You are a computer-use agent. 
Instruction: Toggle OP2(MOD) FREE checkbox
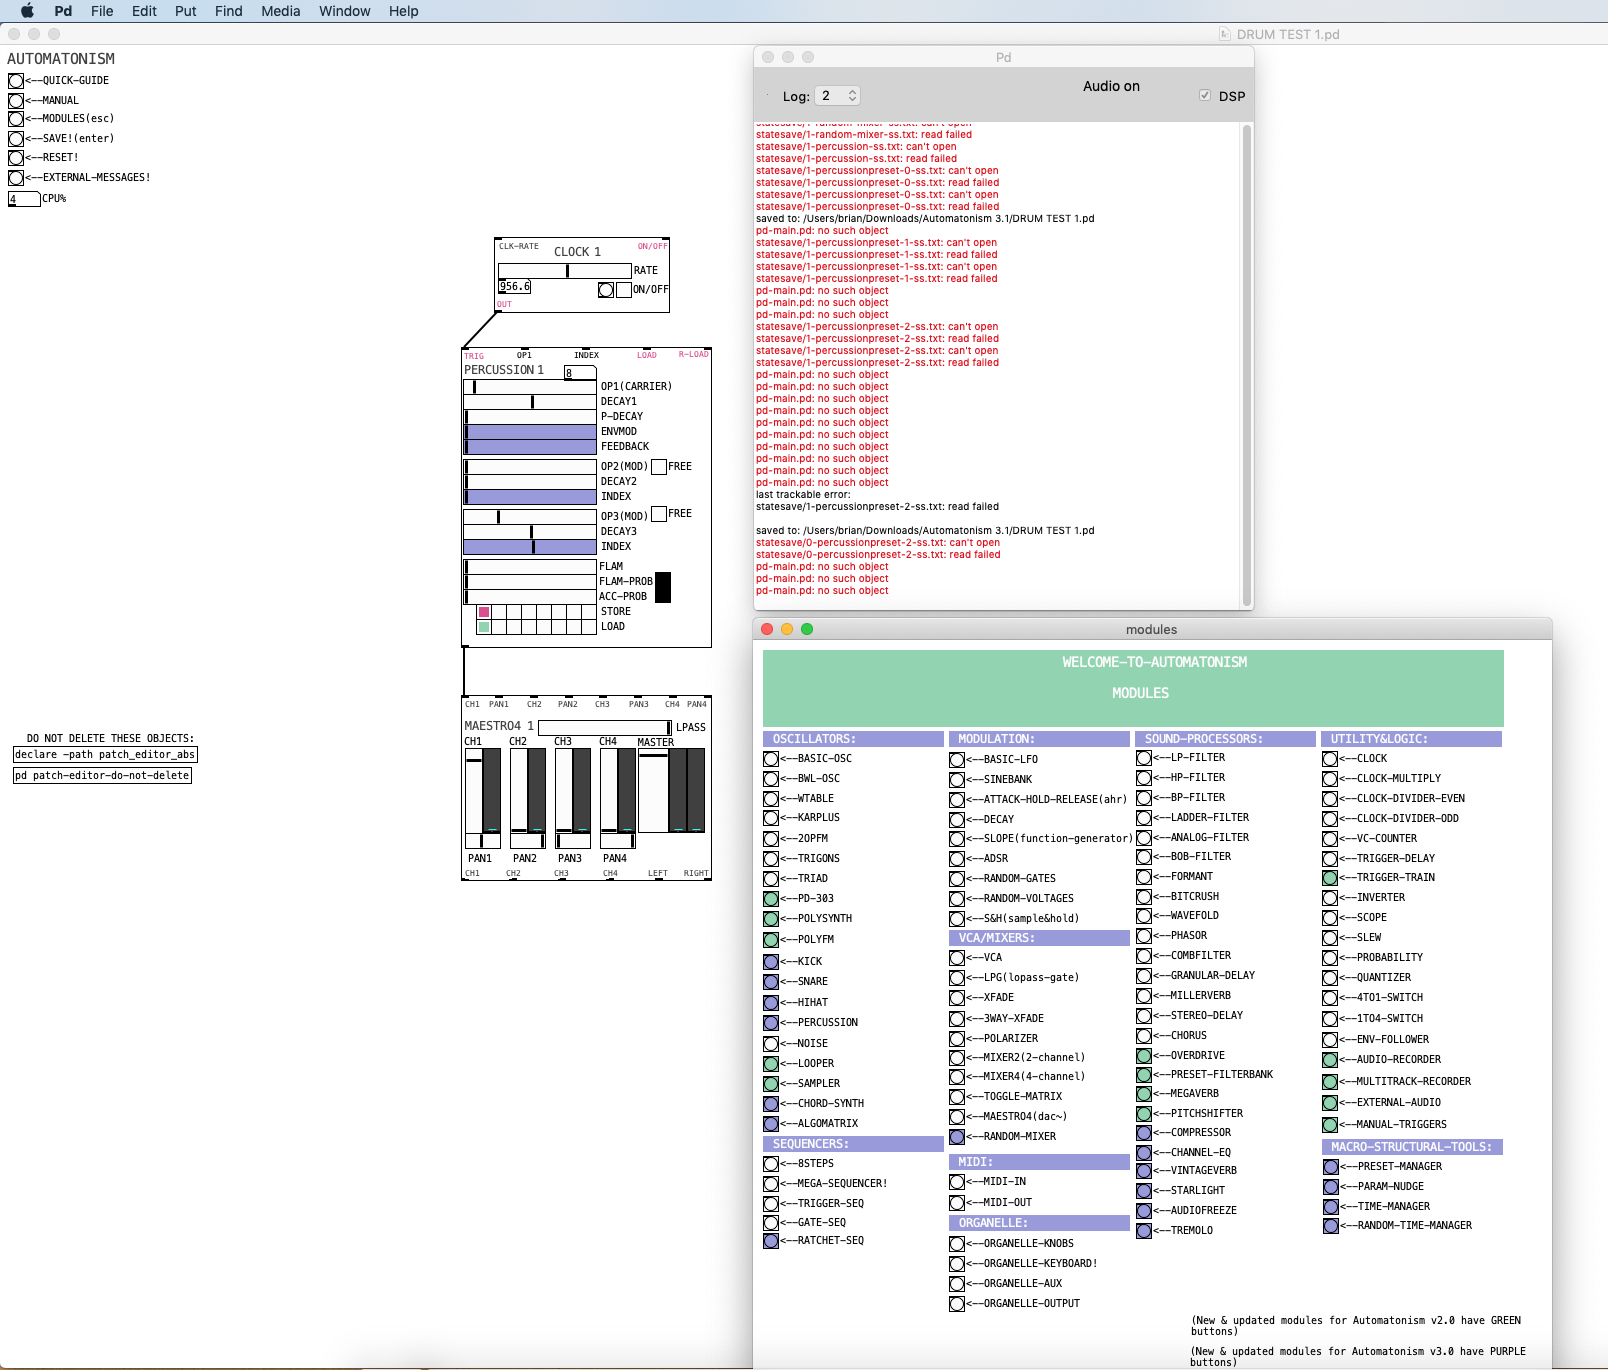659,467
